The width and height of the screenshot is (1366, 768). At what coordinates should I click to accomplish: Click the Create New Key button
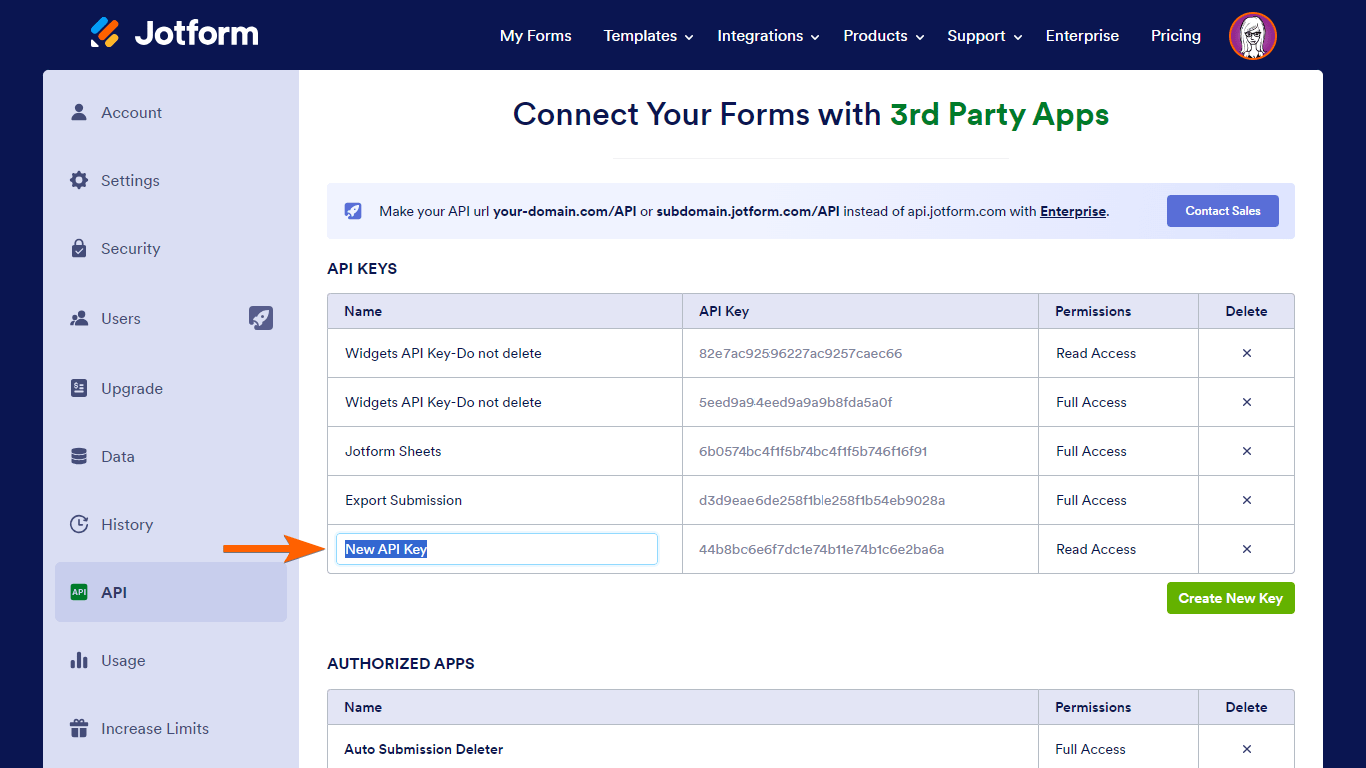(x=1230, y=598)
